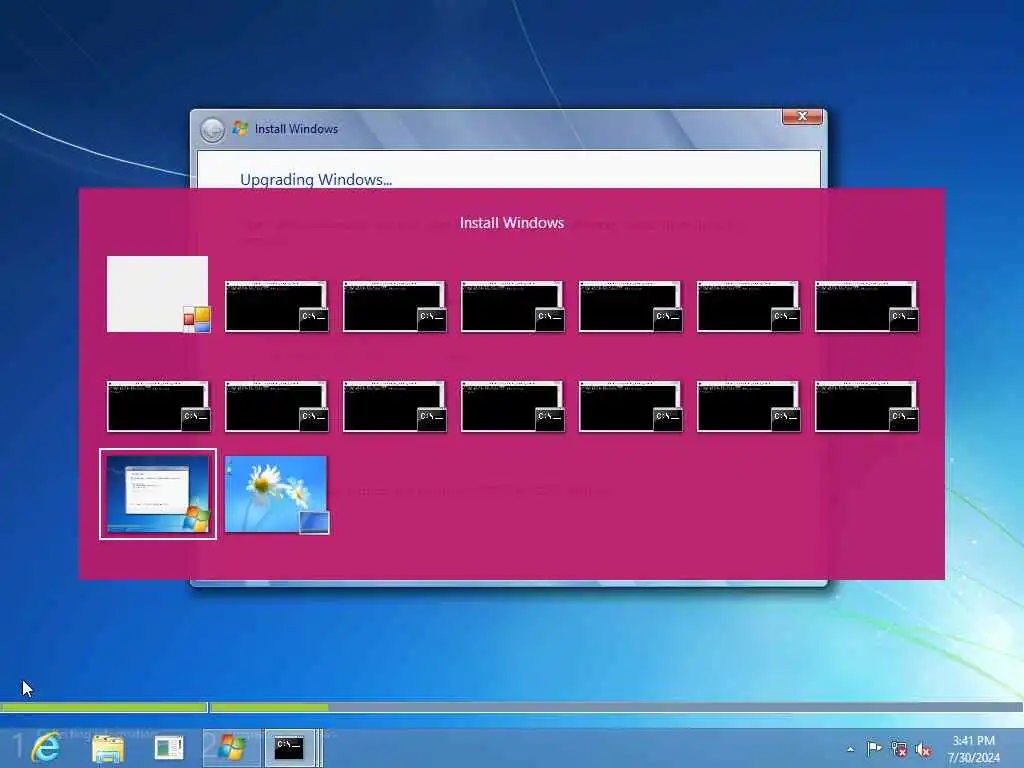This screenshot has width=1024, height=768.
Task: Select first Command Prompt thumbnail in second row
Action: pyautogui.click(x=158, y=406)
